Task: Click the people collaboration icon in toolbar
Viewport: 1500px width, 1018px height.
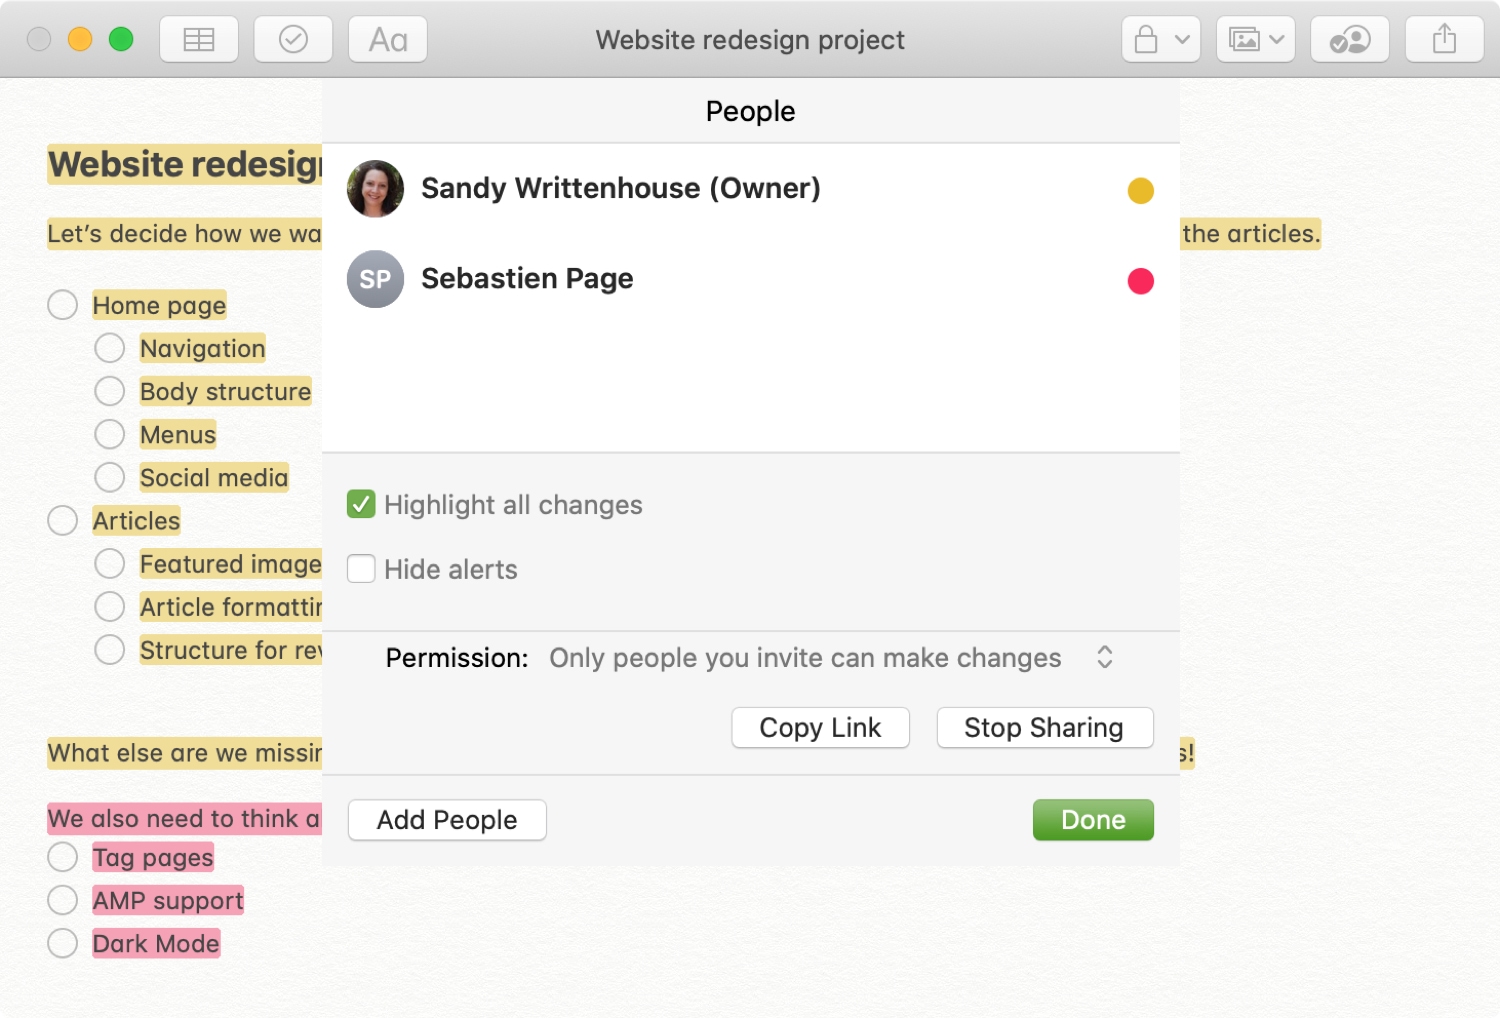Action: point(1350,40)
